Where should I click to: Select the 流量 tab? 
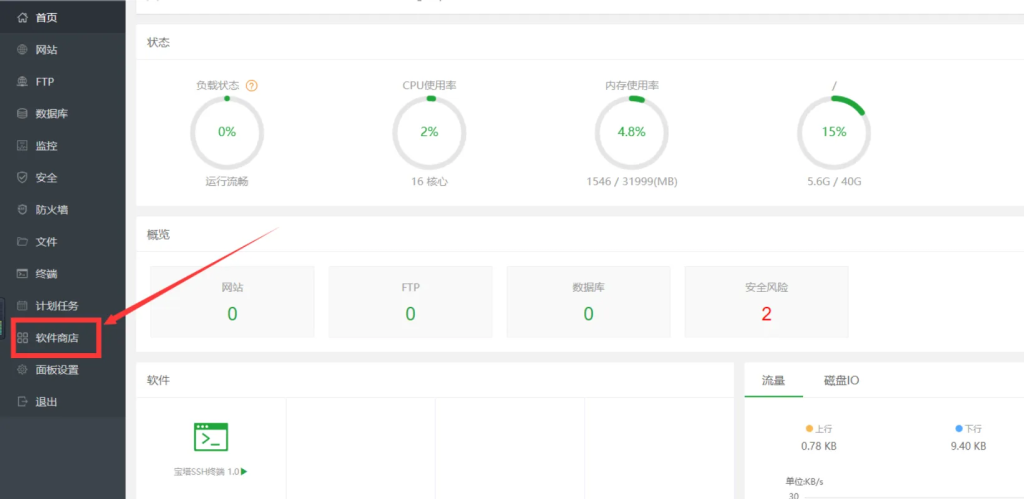pyautogui.click(x=774, y=380)
